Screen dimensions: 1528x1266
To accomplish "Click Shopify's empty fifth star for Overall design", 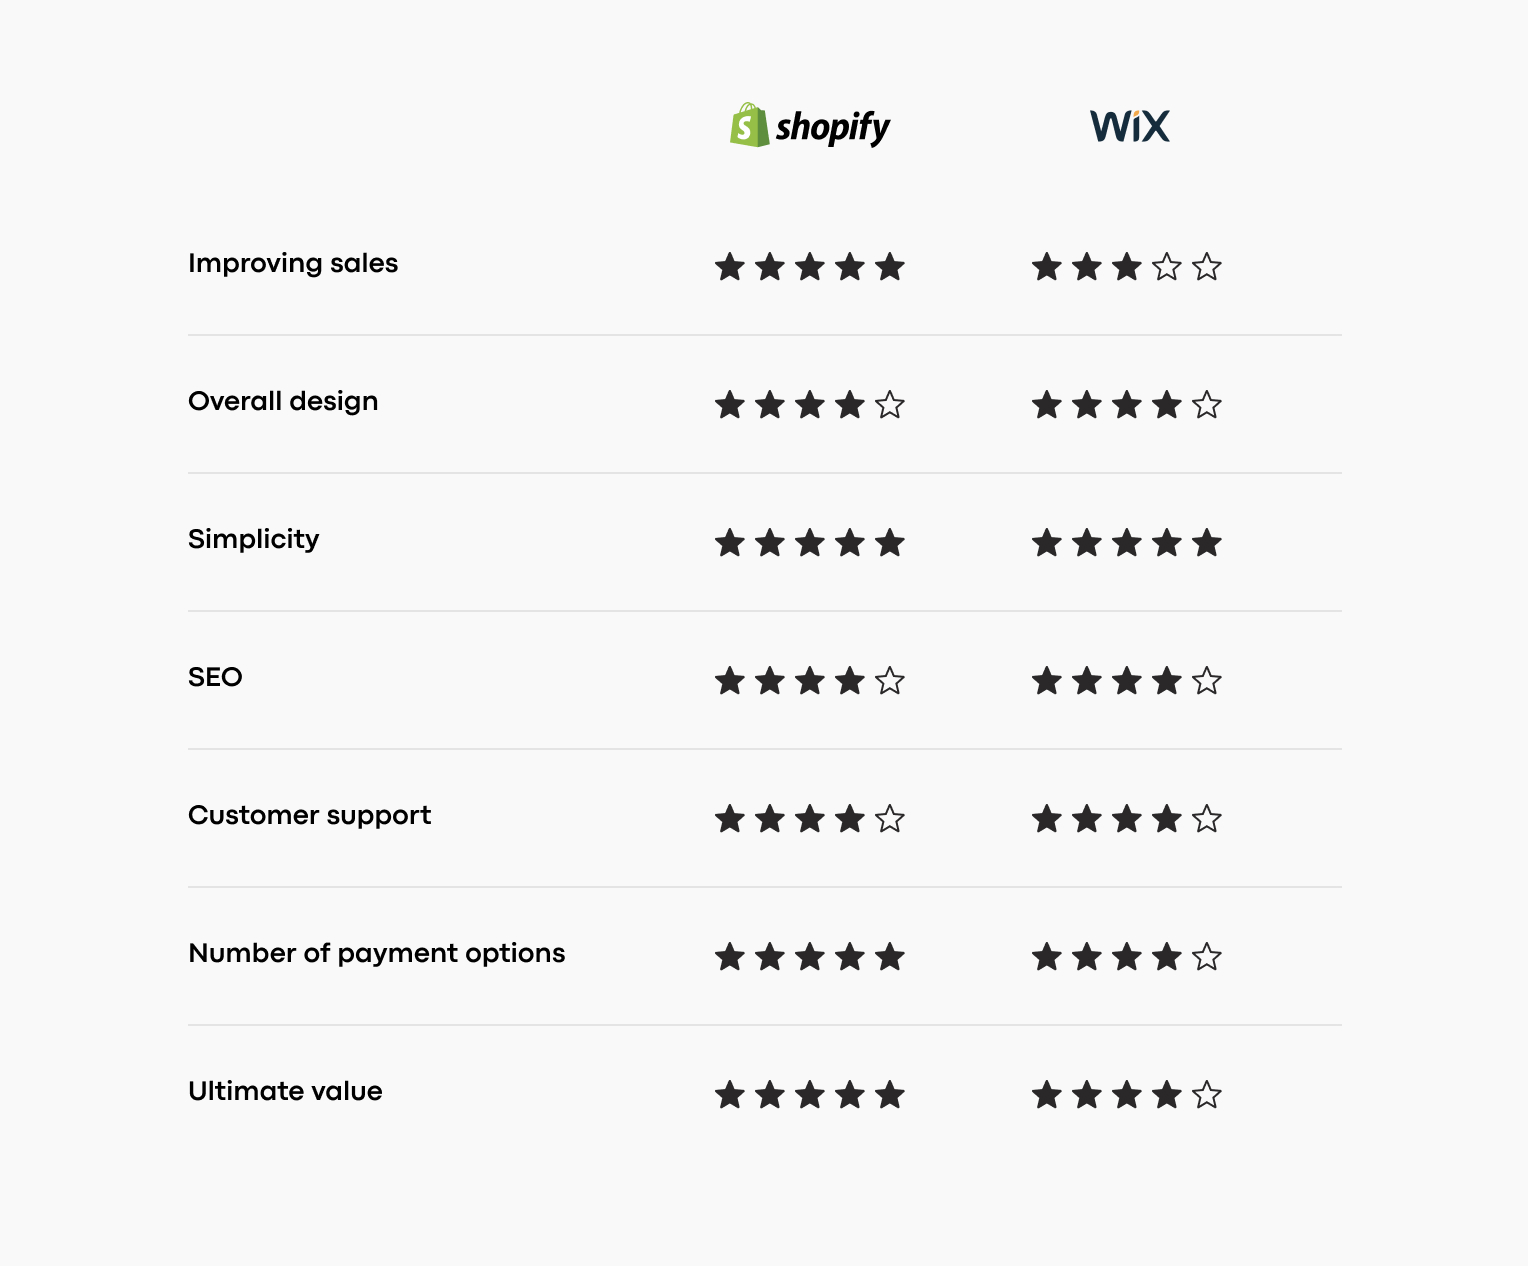I will coord(890,405).
